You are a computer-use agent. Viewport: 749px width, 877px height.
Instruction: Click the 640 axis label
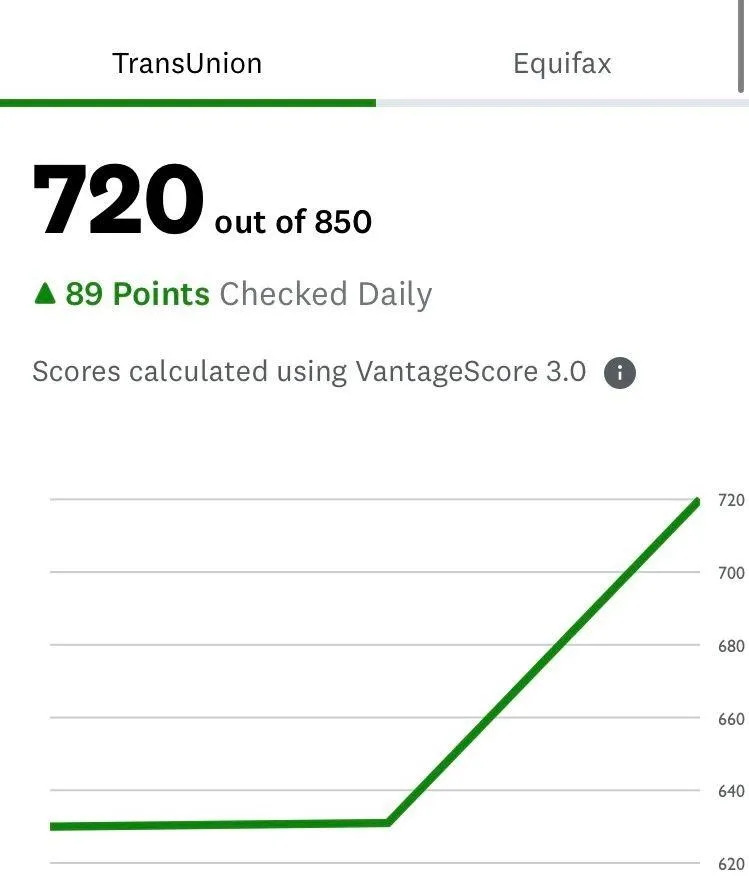[x=731, y=791]
